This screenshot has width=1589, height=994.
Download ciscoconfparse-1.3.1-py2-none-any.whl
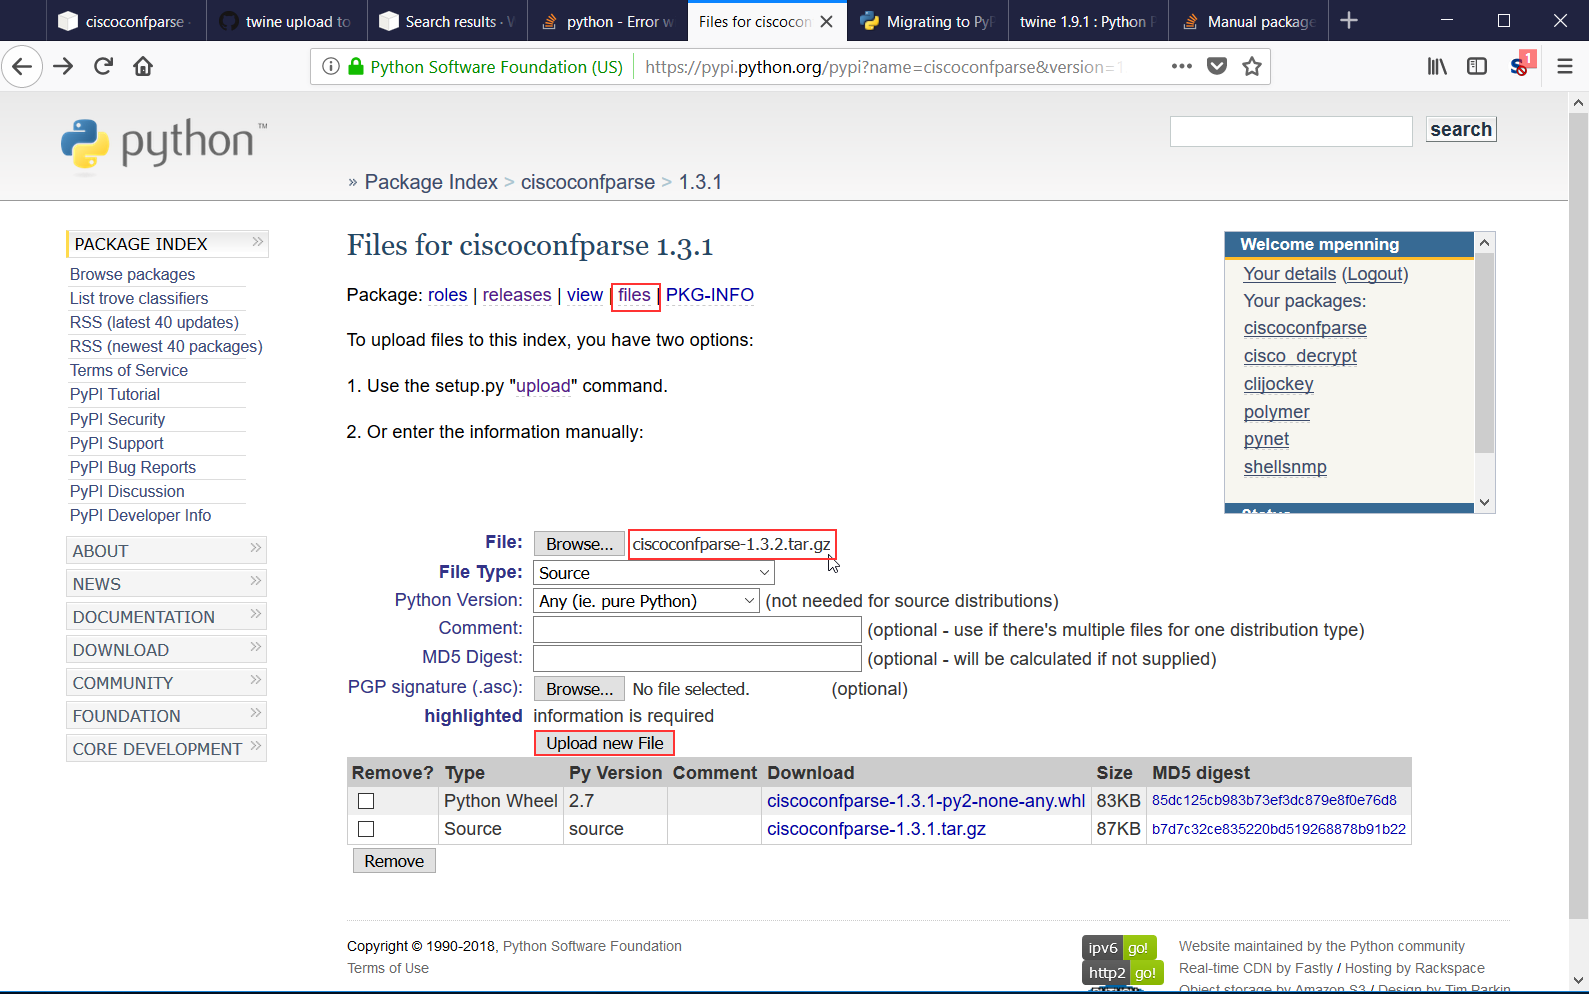point(926,801)
